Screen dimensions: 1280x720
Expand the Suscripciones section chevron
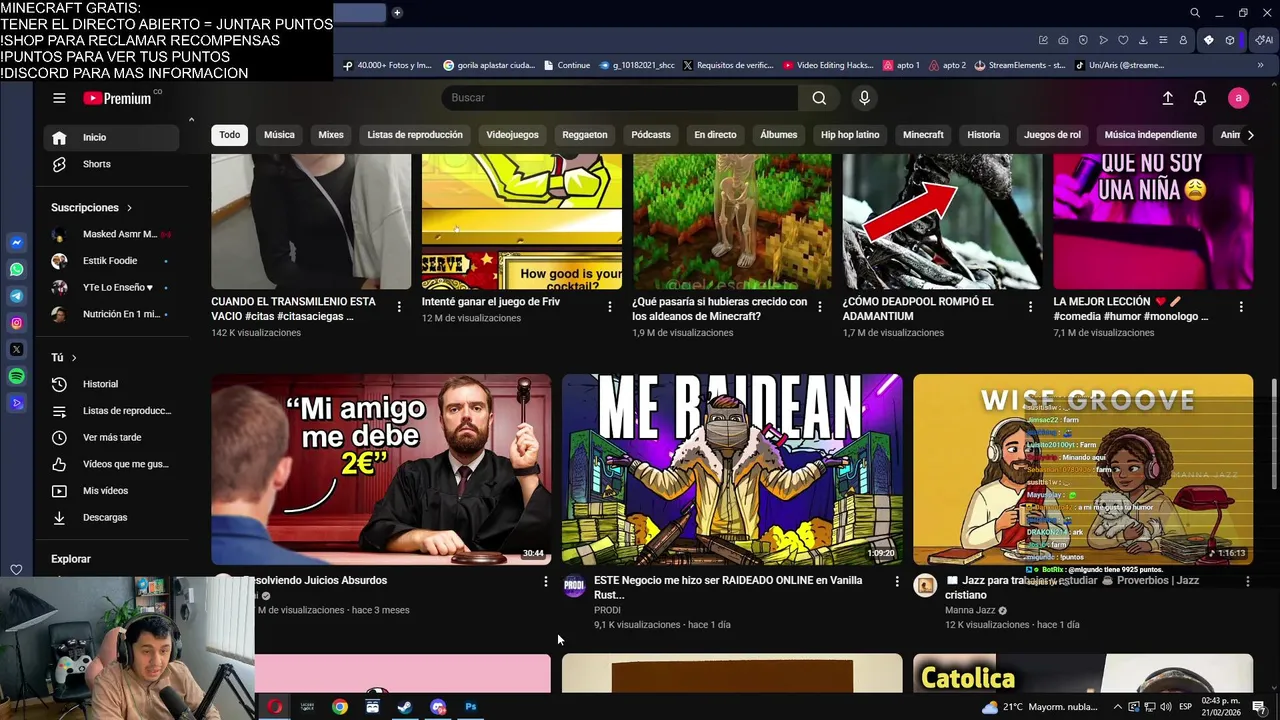pos(129,208)
